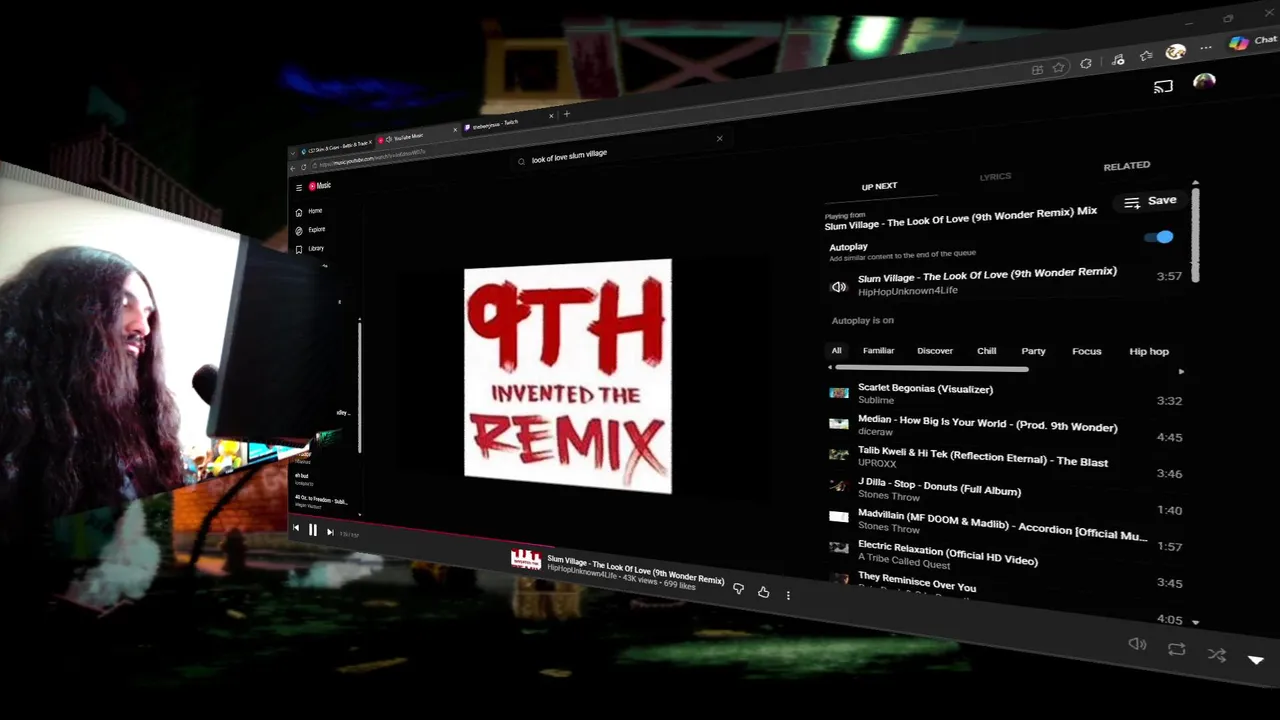
Task: Save the queue to a playlist
Action: click(x=1150, y=201)
